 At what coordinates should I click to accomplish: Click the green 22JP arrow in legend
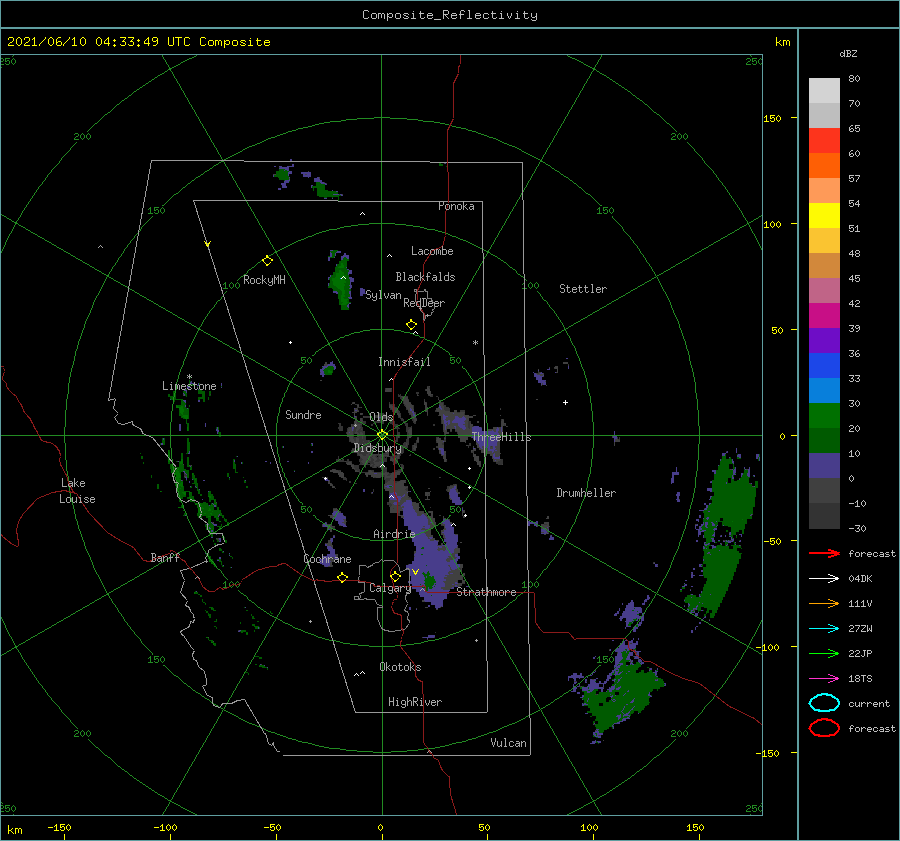824,653
